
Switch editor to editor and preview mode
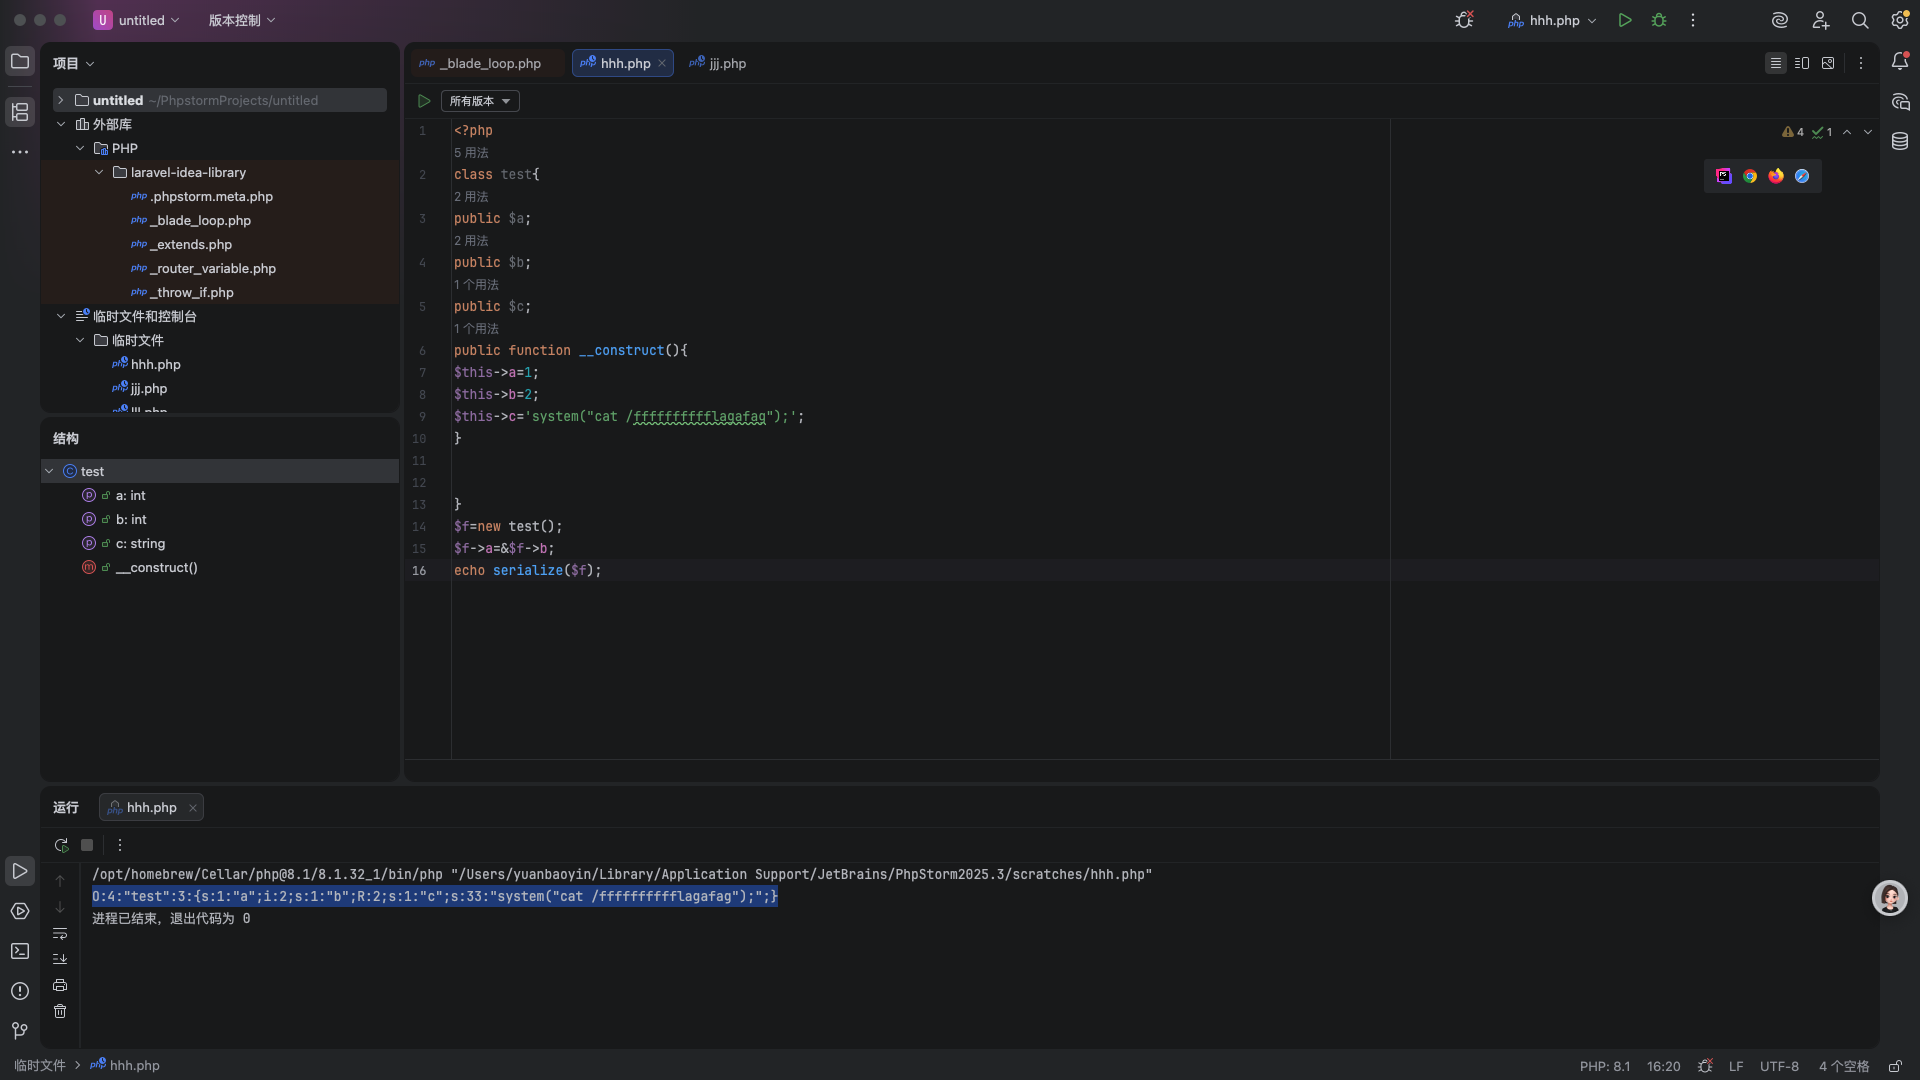pyautogui.click(x=1802, y=63)
